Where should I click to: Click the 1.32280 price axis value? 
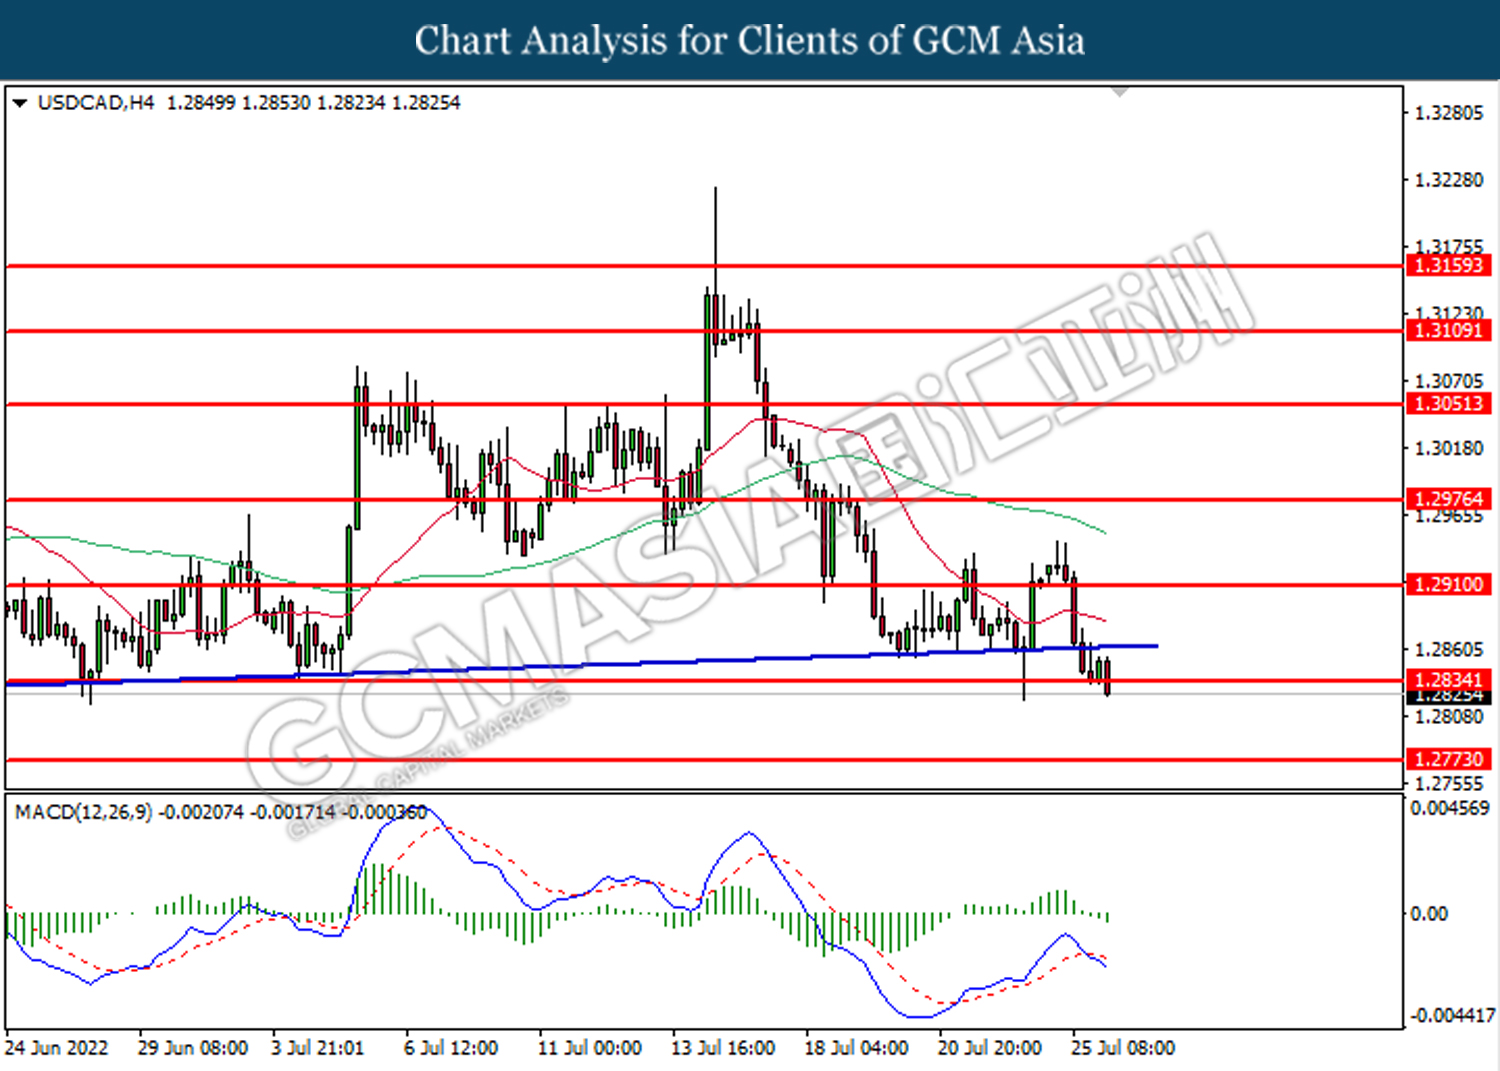click(x=1449, y=180)
